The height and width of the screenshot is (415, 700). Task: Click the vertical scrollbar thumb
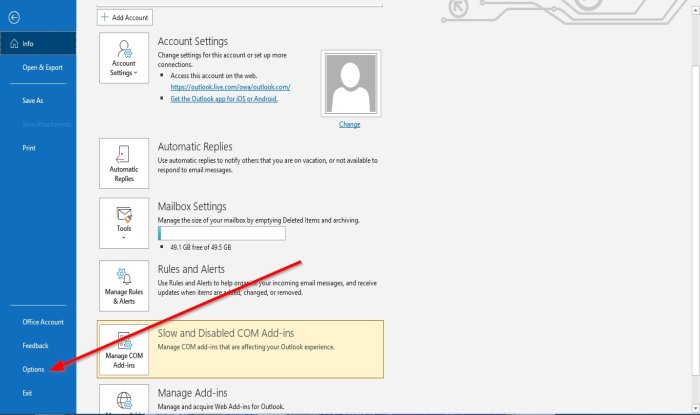pos(696,221)
